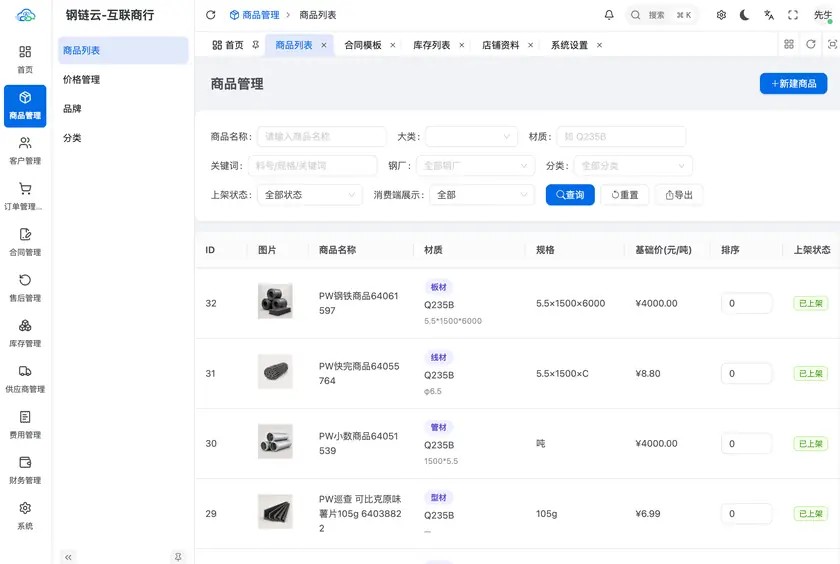Viewport: 840px width, 564px height.
Task: Click the 新建商品 button
Action: [793, 84]
